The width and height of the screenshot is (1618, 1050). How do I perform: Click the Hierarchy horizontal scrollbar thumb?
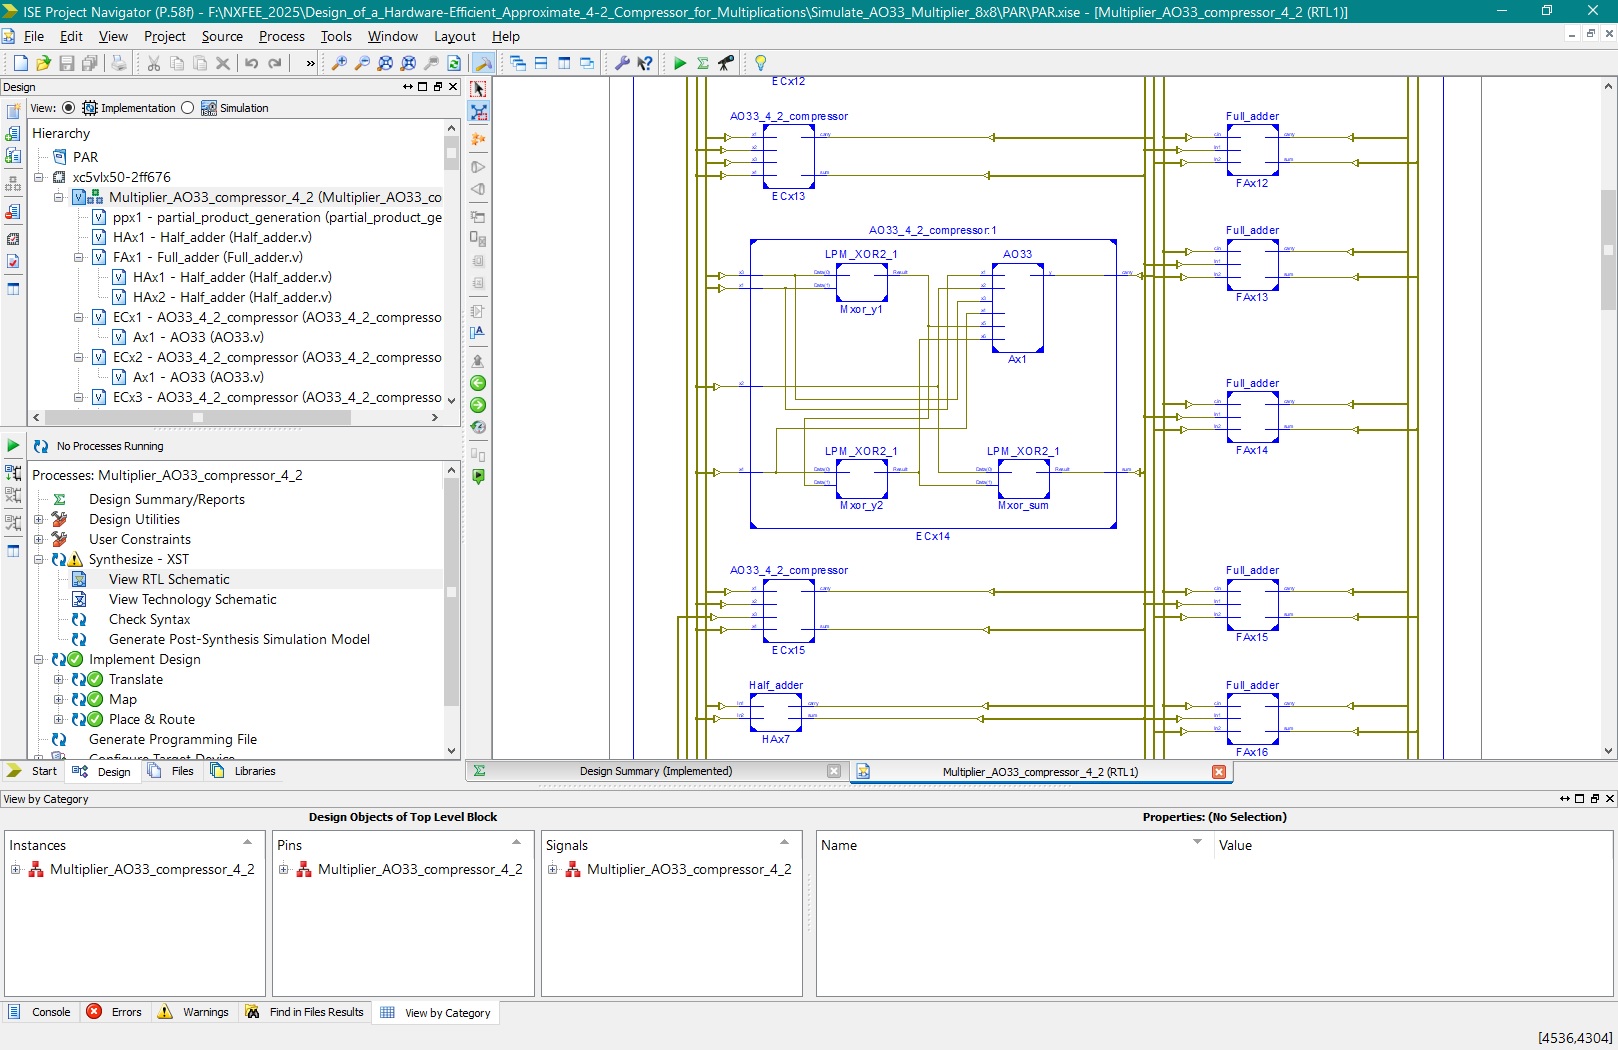point(197,417)
